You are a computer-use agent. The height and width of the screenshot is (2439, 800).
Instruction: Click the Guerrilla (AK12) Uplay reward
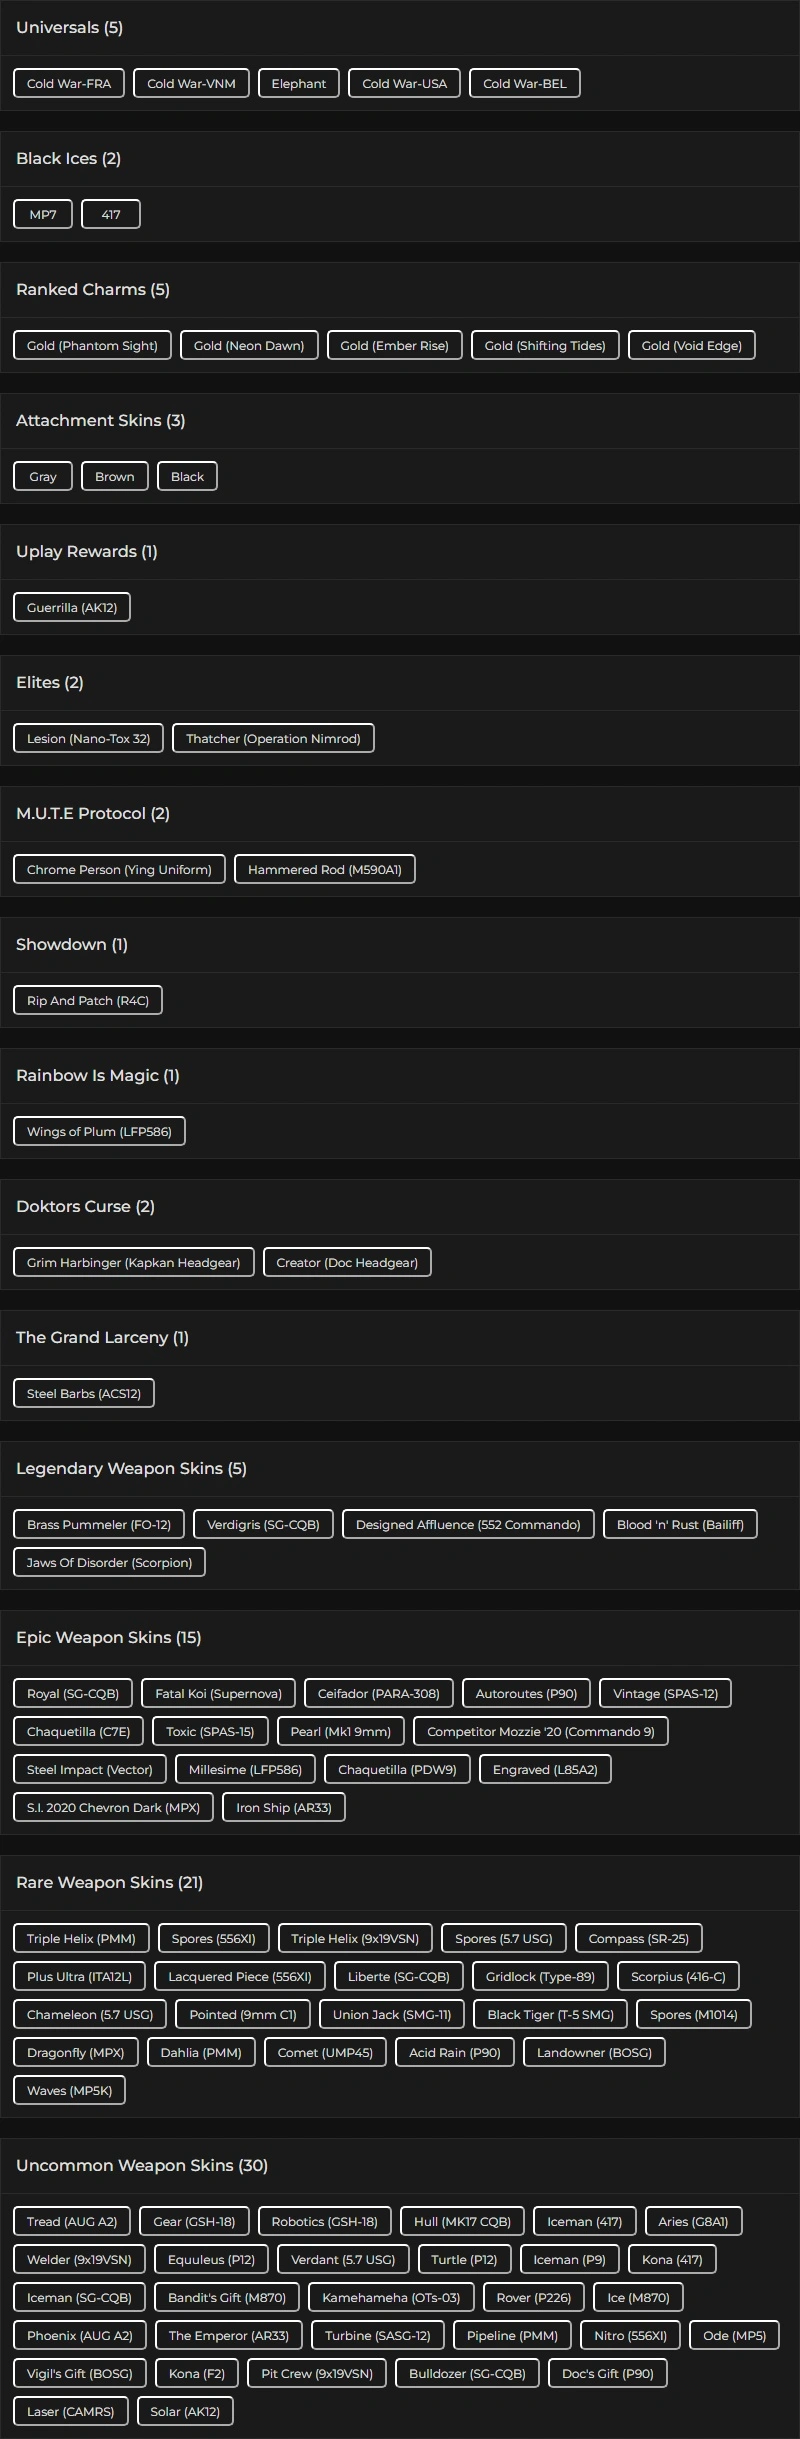pyautogui.click(x=72, y=607)
